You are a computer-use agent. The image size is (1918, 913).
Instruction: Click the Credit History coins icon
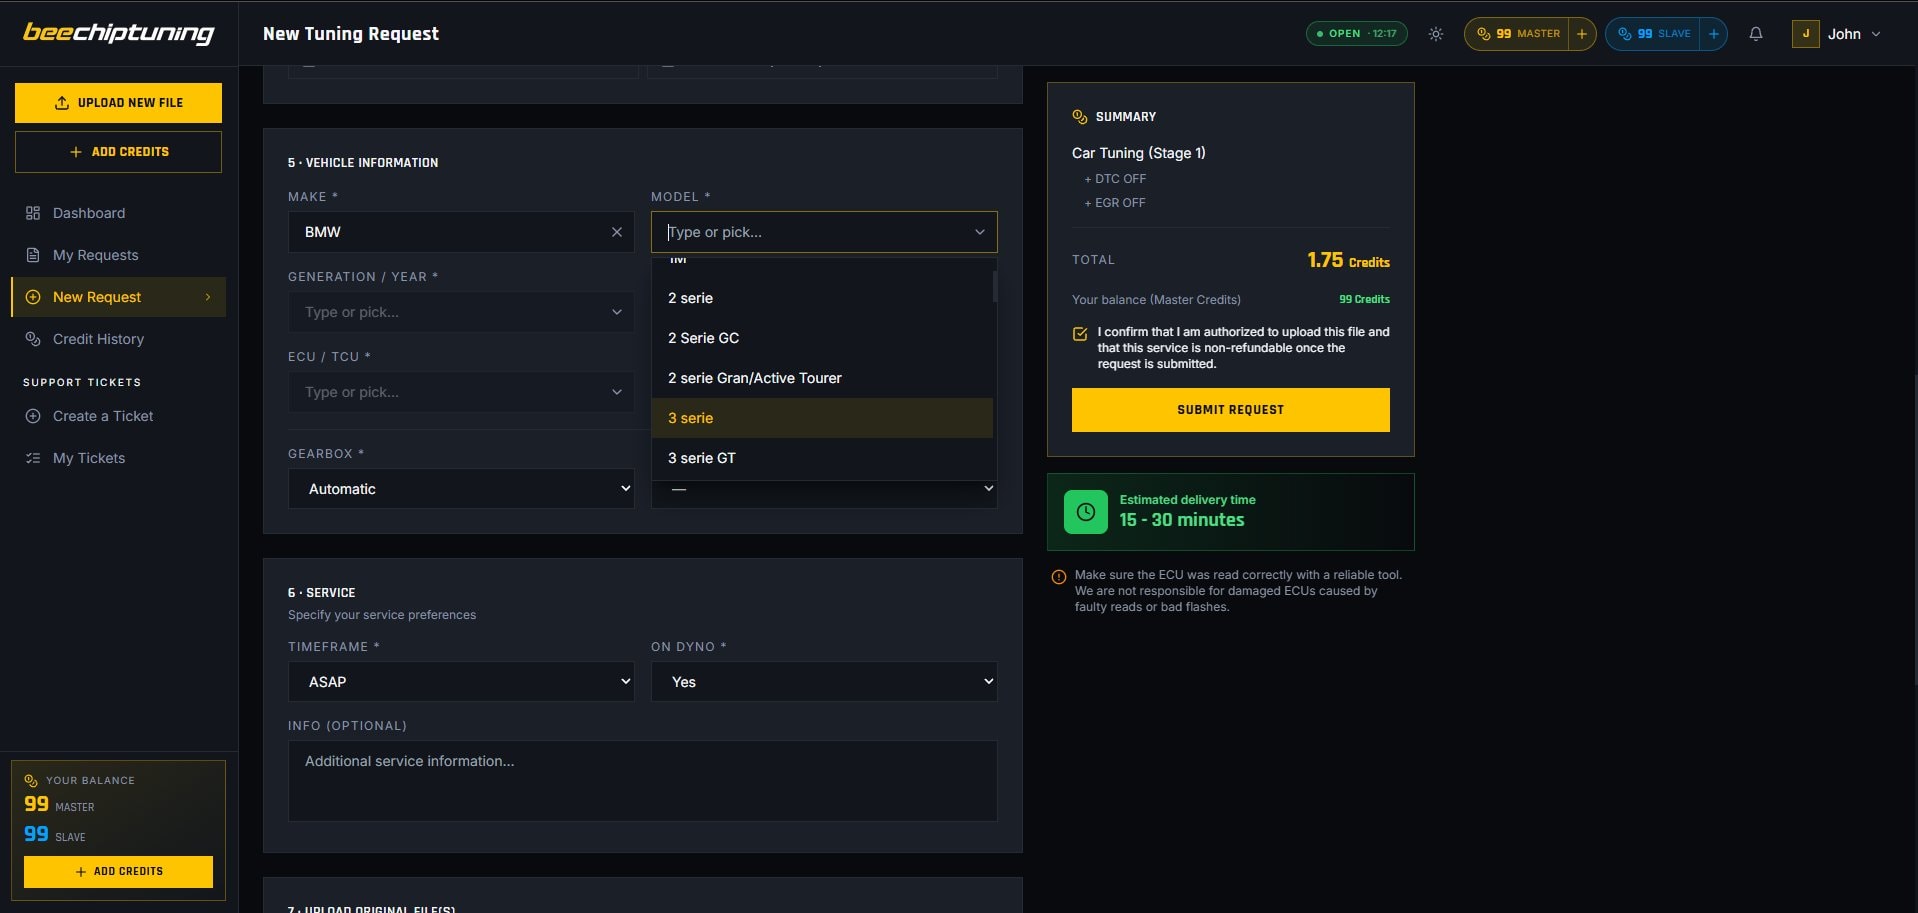coord(33,339)
